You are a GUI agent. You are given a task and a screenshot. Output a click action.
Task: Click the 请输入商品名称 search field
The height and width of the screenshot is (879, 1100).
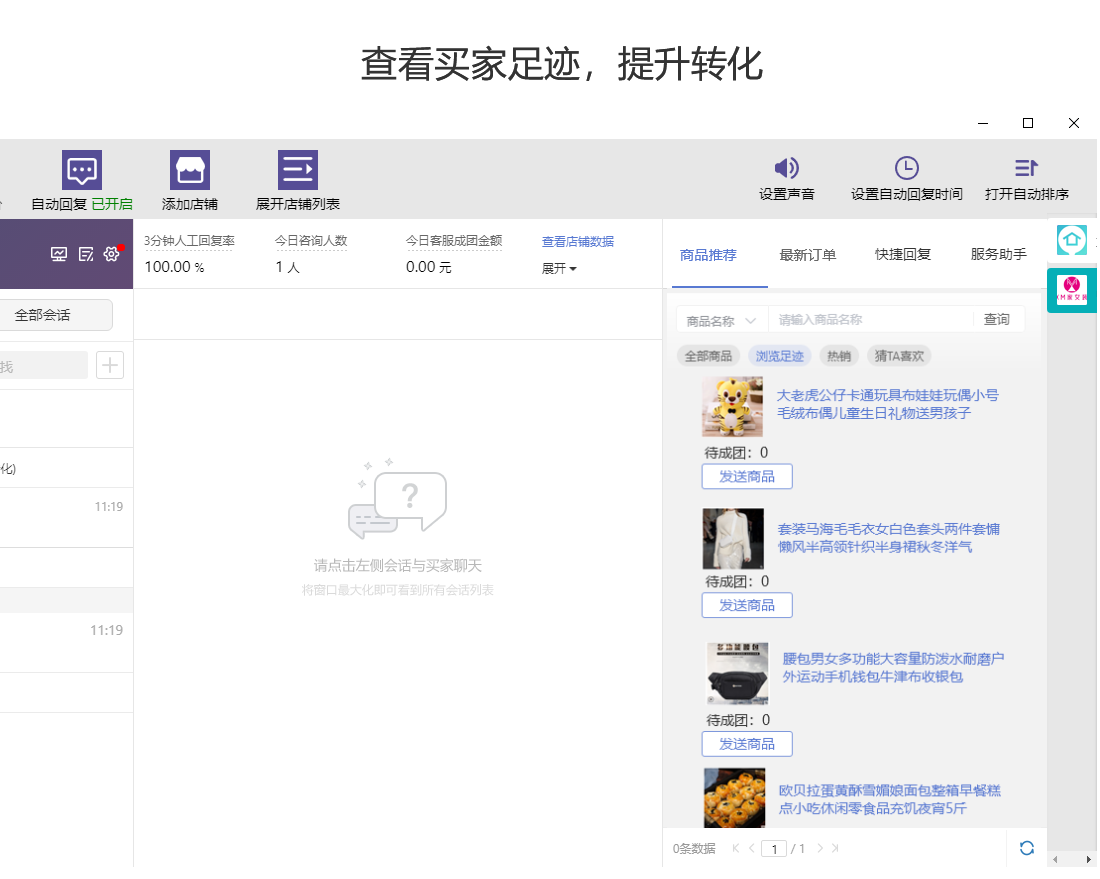870,320
